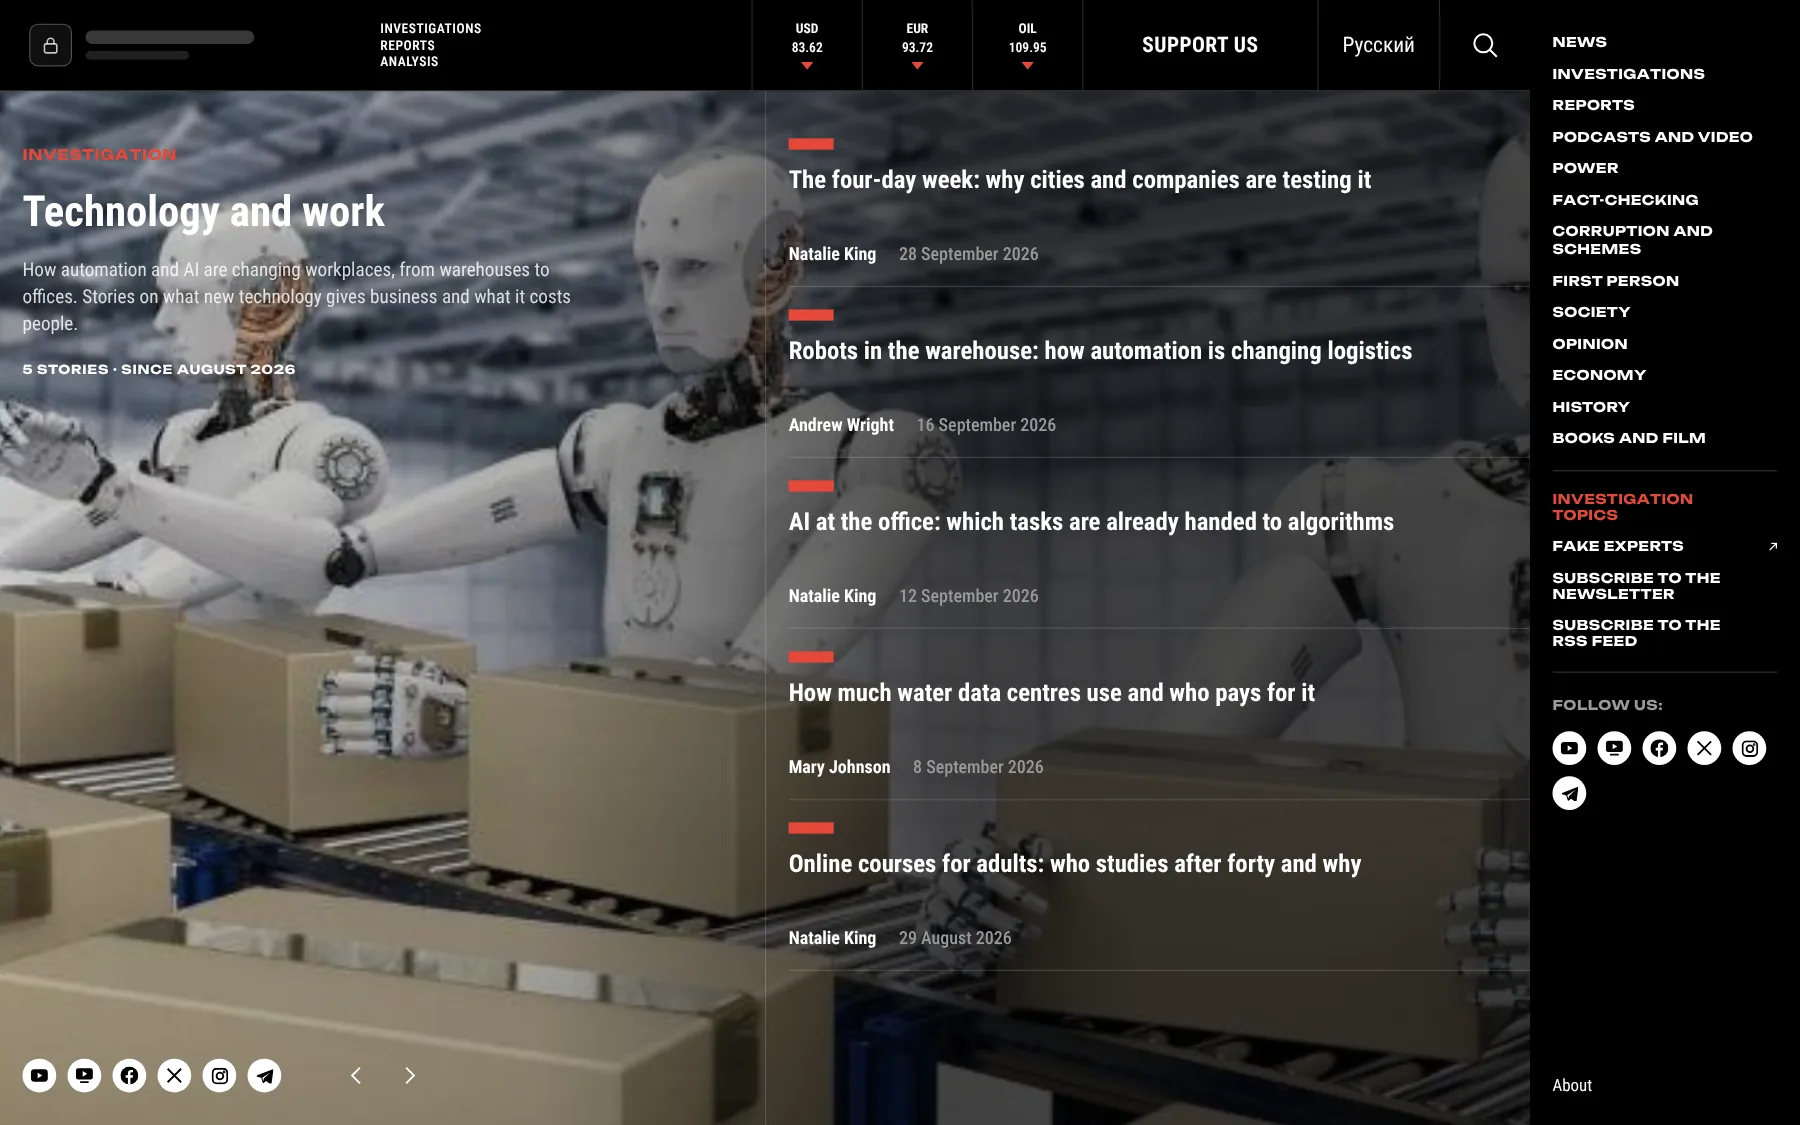1800x1125 pixels.
Task: Open Subscribe to the RSS Feed link
Action: coord(1636,633)
